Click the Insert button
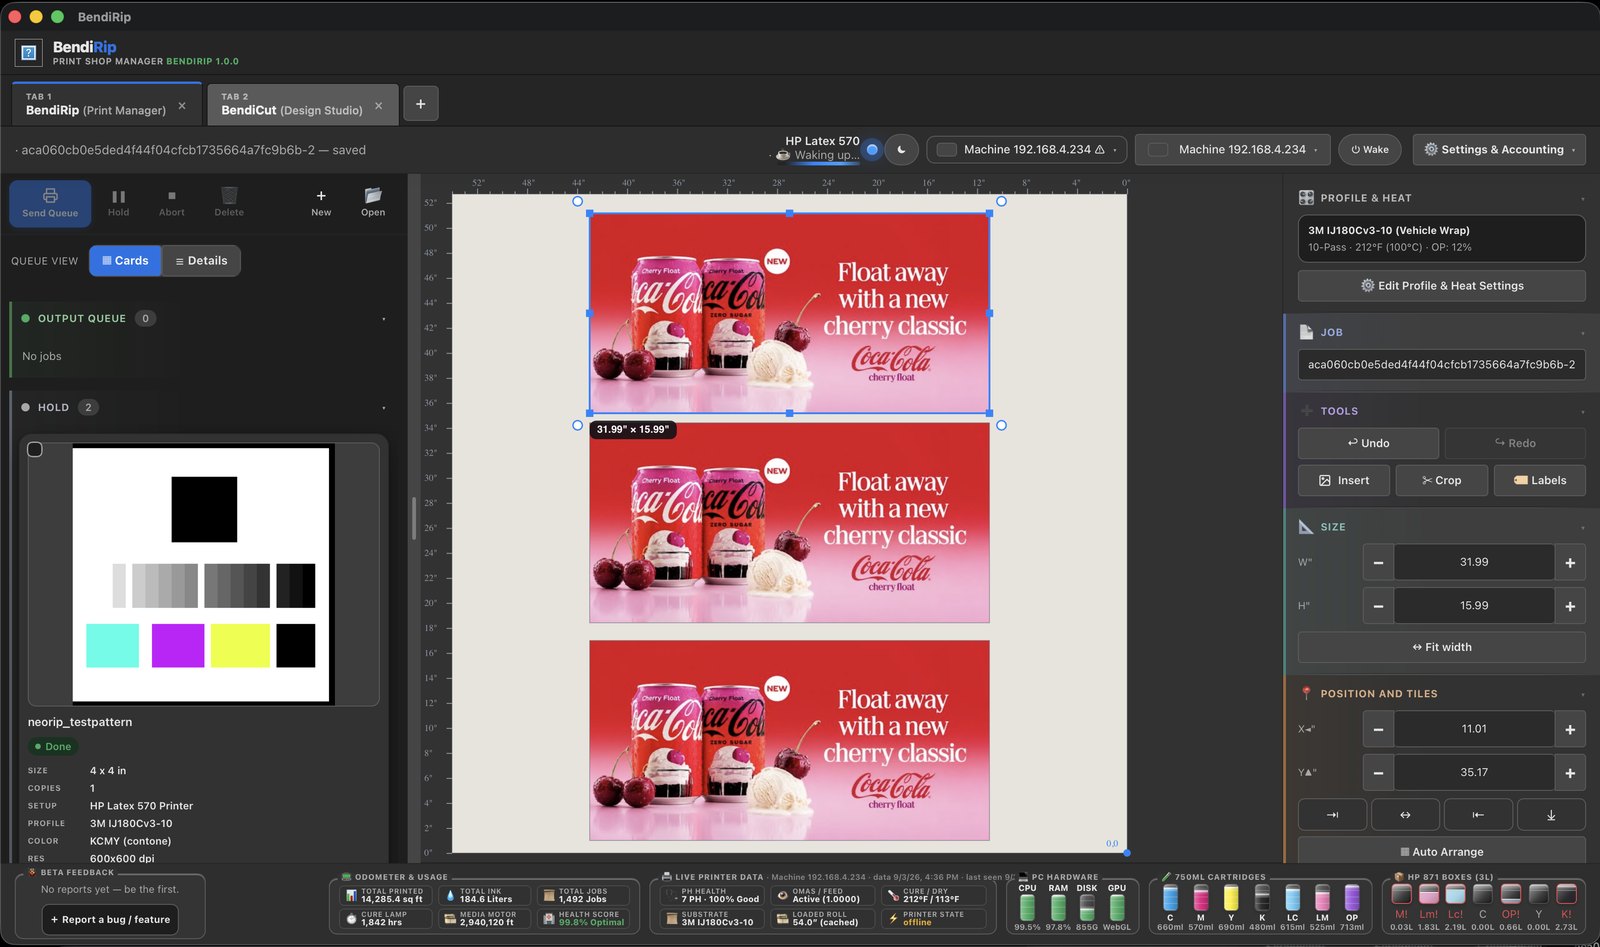This screenshot has height=947, width=1600. point(1344,481)
